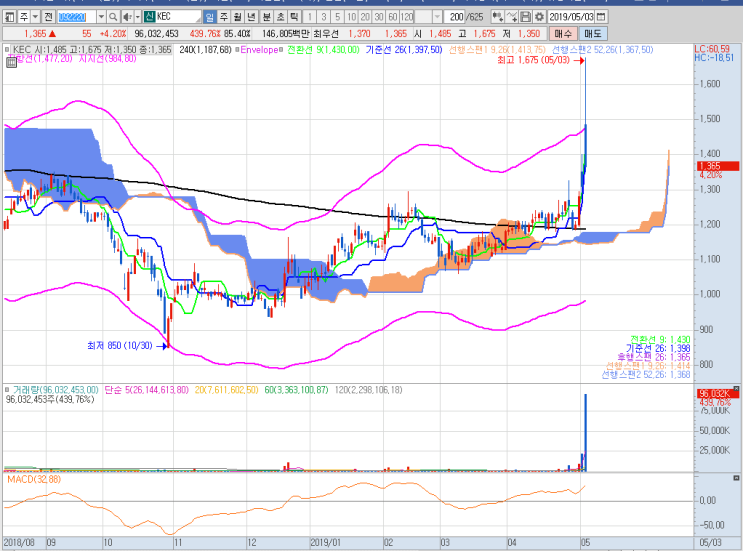The height and width of the screenshot is (551, 743).
Task: Click the 240(1,187,68) moving average label
Action: [205, 50]
